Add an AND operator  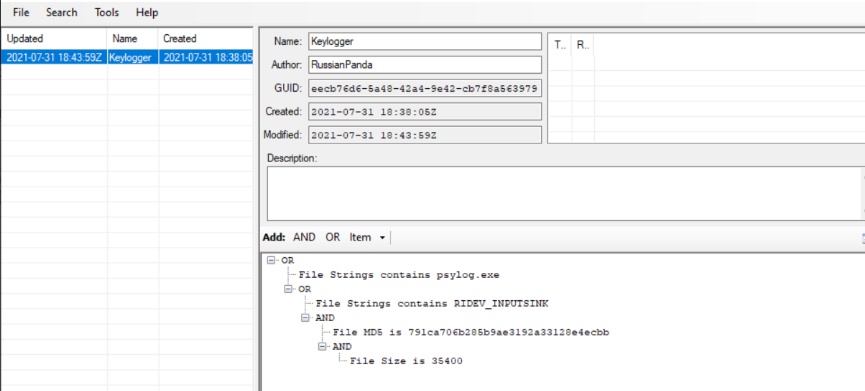(x=304, y=238)
